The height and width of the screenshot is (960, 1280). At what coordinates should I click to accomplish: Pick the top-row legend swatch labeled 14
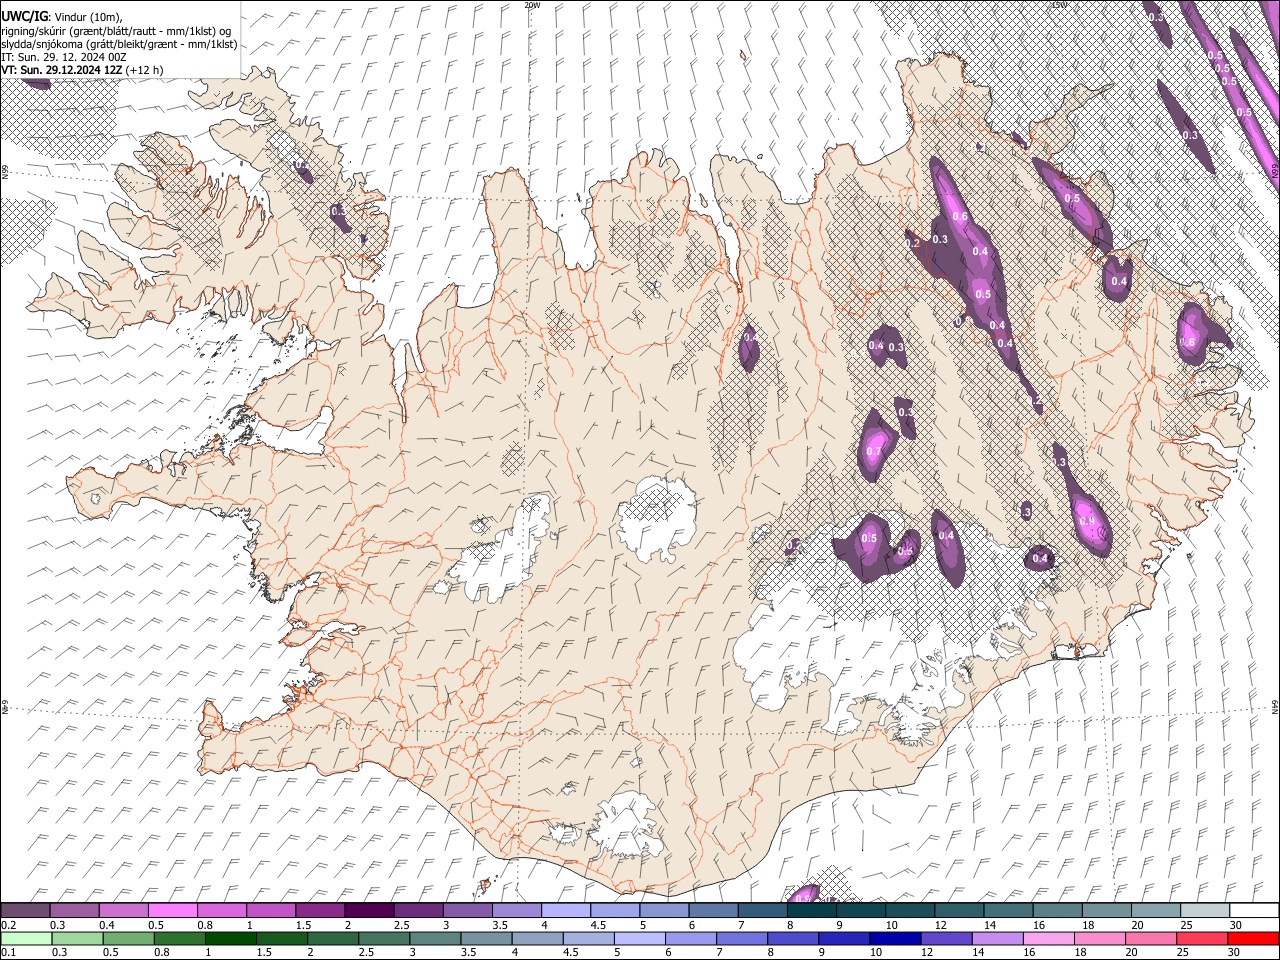pyautogui.click(x=1007, y=910)
